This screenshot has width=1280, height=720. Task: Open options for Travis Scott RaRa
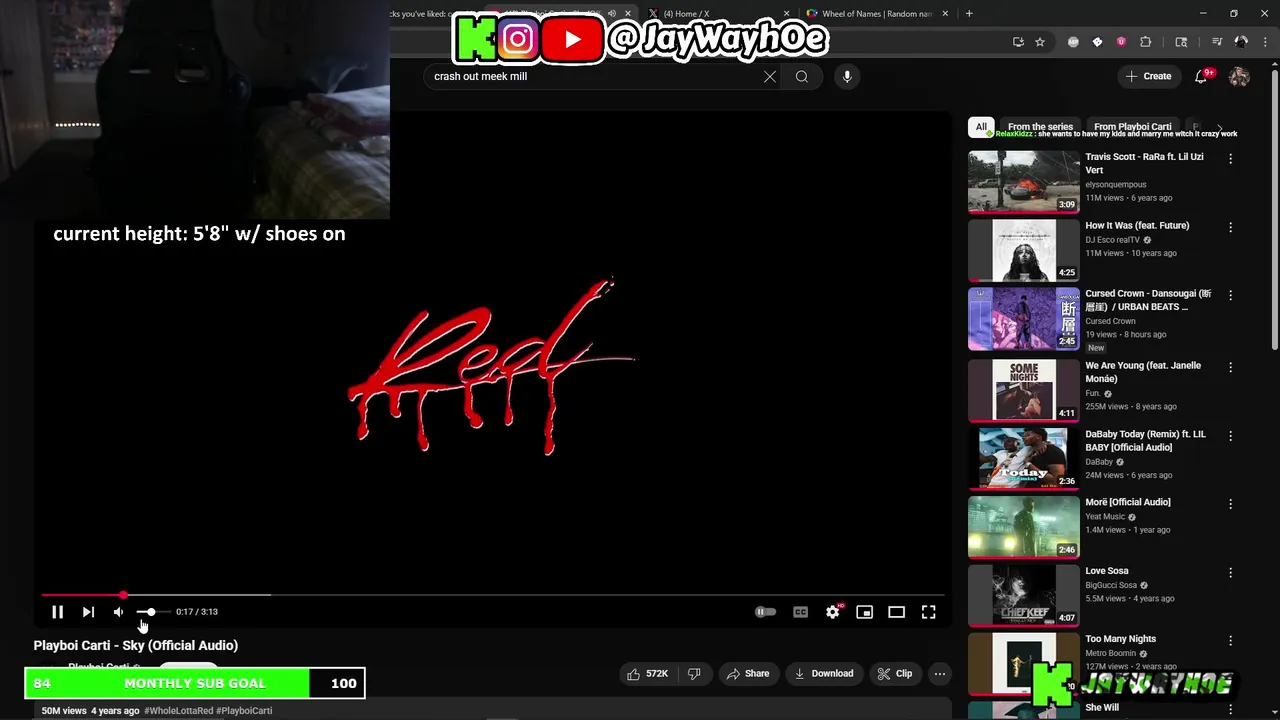(1230, 158)
